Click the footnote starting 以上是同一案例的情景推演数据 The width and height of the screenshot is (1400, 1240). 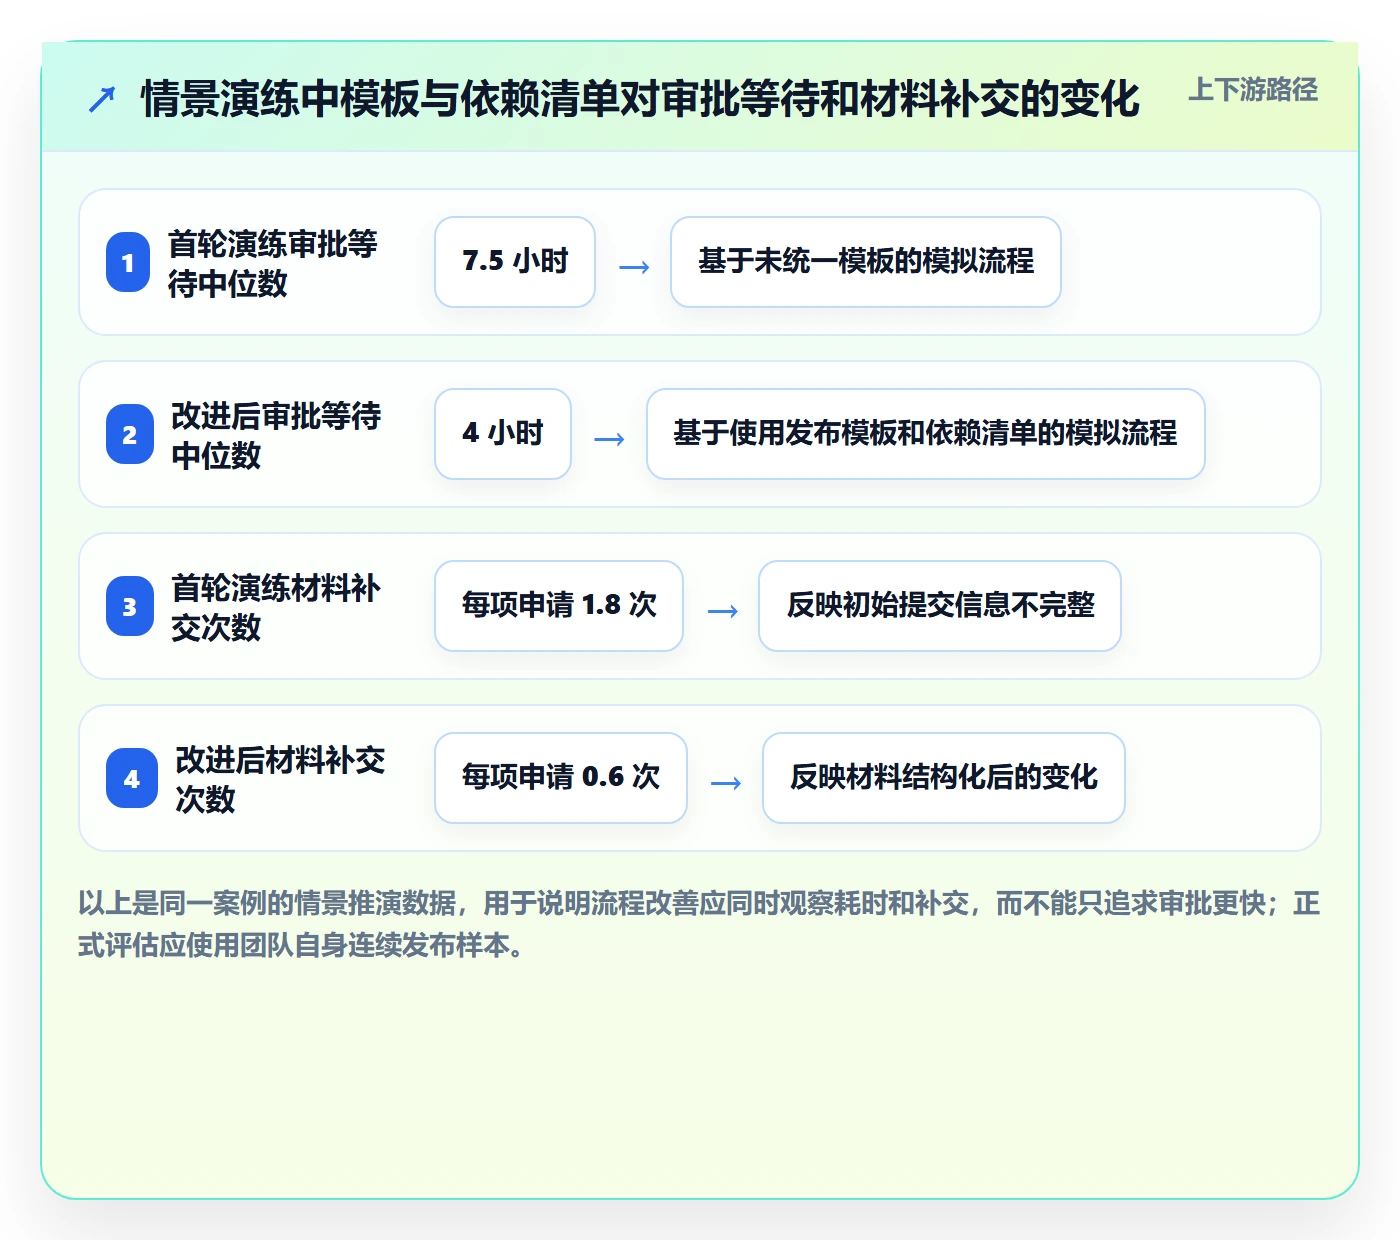699,924
